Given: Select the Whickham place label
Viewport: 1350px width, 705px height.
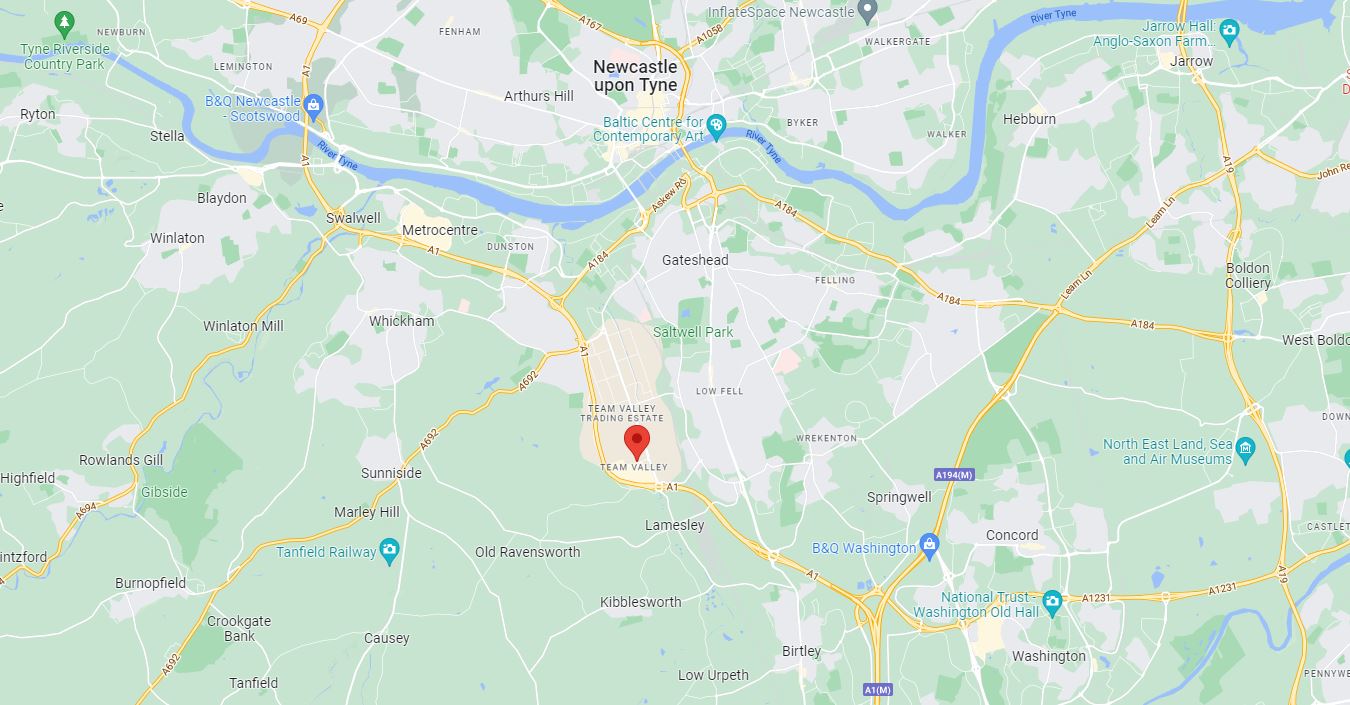Looking at the screenshot, I should [402, 321].
